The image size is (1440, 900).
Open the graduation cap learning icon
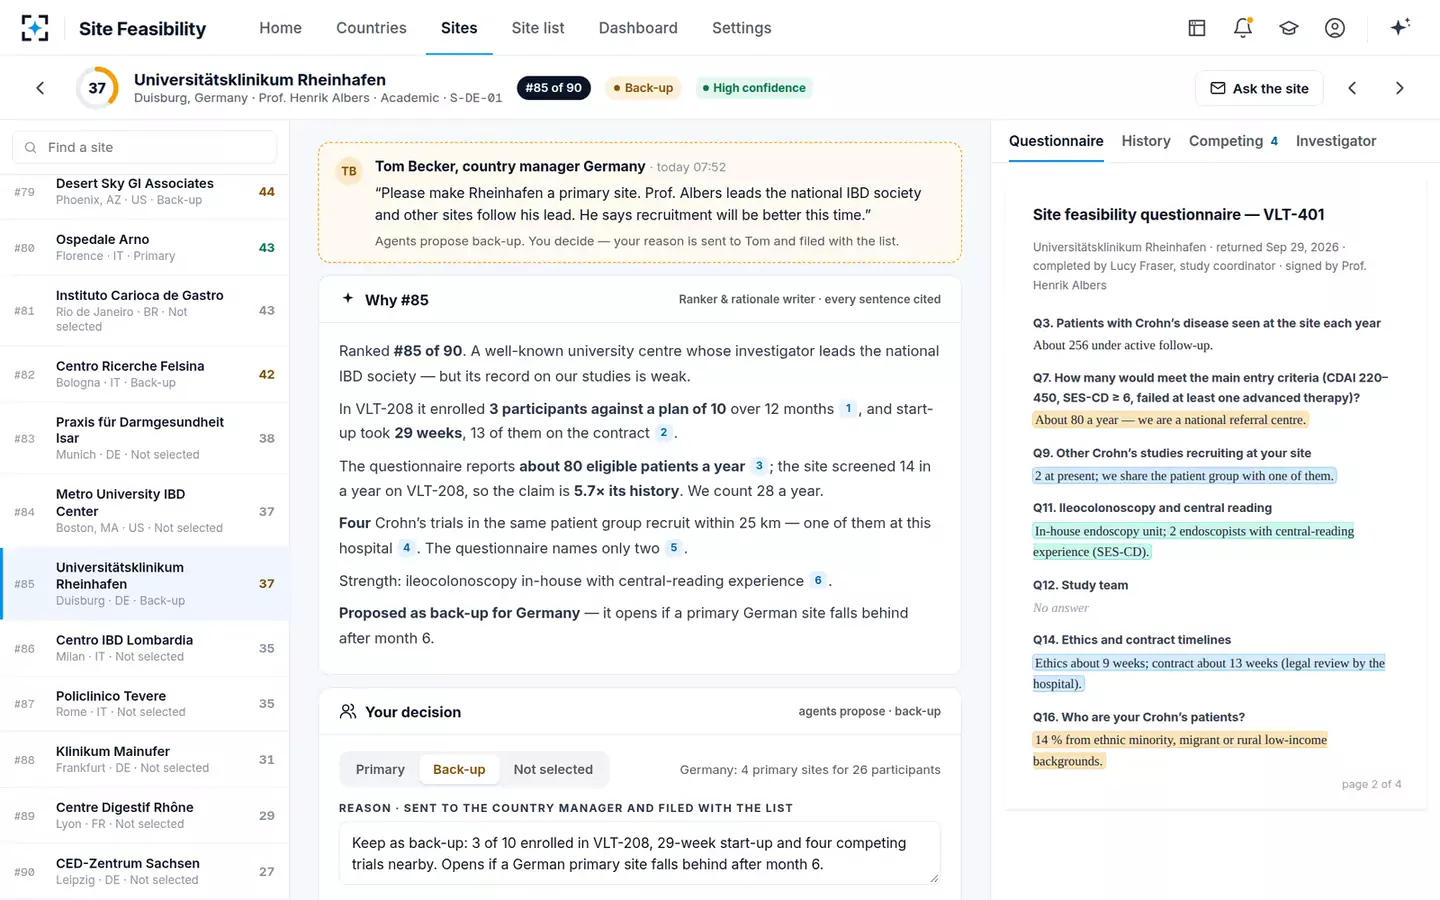coord(1289,28)
